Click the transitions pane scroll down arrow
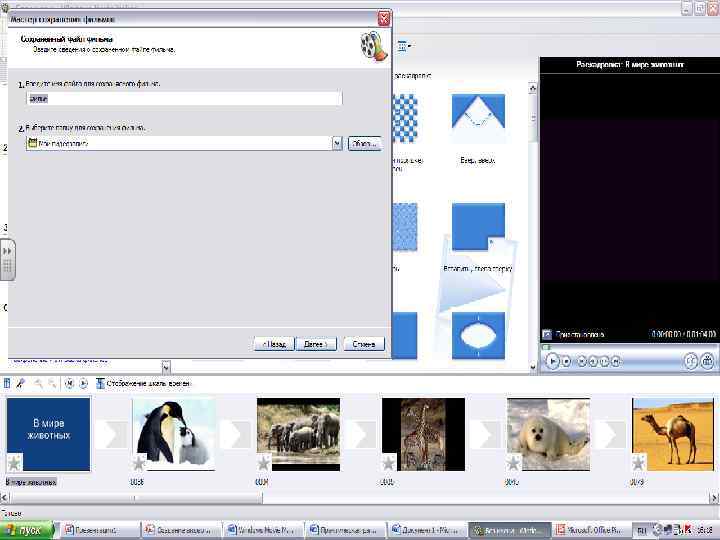Viewport: 720px width, 540px height. (x=533, y=367)
